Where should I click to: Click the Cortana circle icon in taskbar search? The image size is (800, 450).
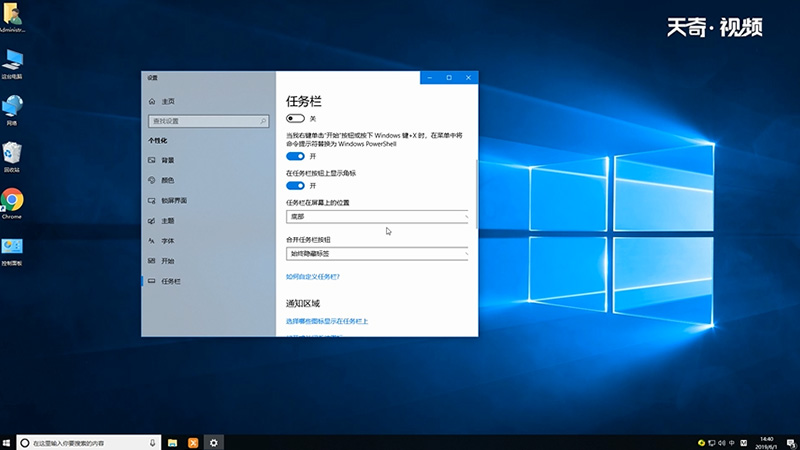pyautogui.click(x=24, y=443)
